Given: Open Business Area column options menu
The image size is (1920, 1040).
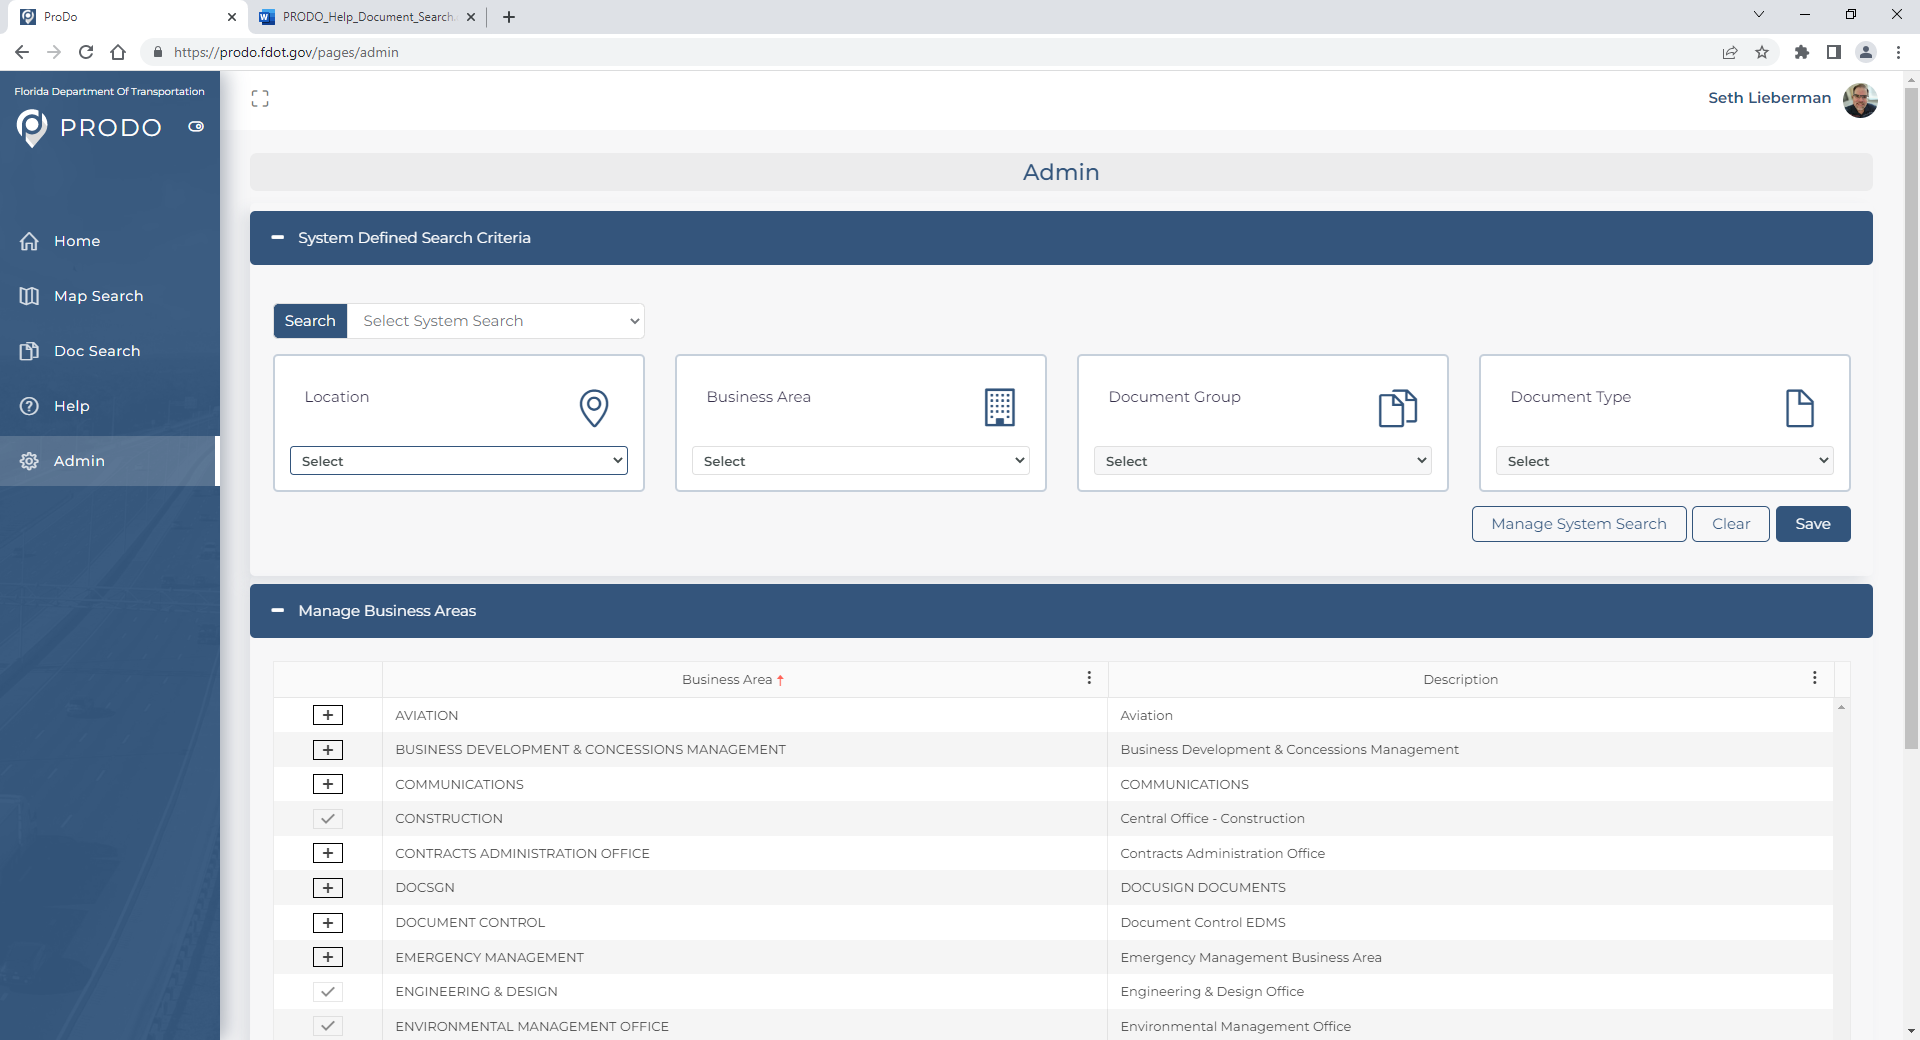Looking at the screenshot, I should (x=1089, y=678).
